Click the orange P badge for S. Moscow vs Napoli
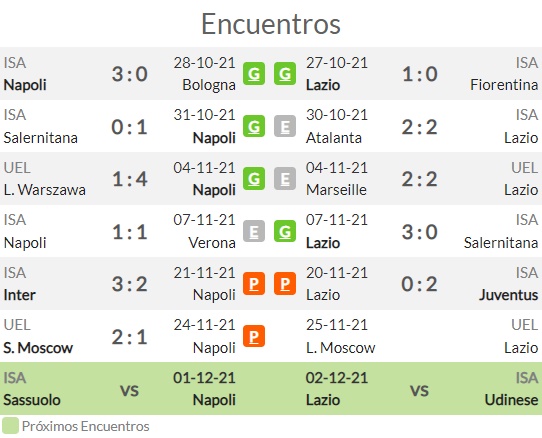The image size is (542, 438). pos(254,336)
